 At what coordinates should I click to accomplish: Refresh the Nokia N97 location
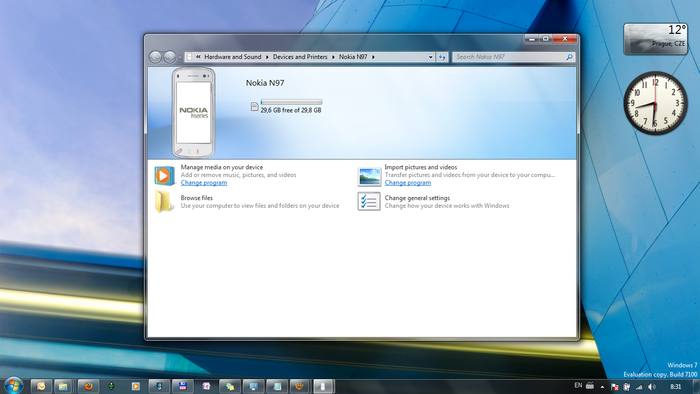click(442, 57)
